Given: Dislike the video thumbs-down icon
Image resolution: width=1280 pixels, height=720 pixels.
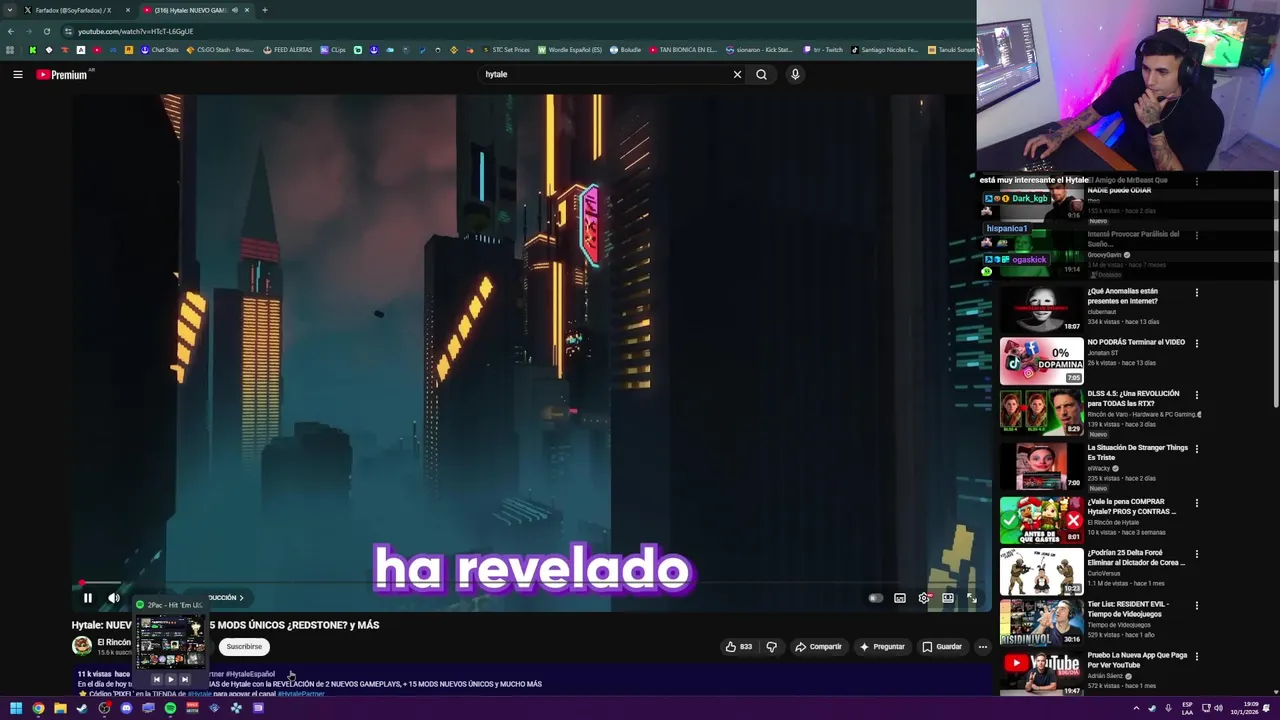Looking at the screenshot, I should tap(771, 647).
